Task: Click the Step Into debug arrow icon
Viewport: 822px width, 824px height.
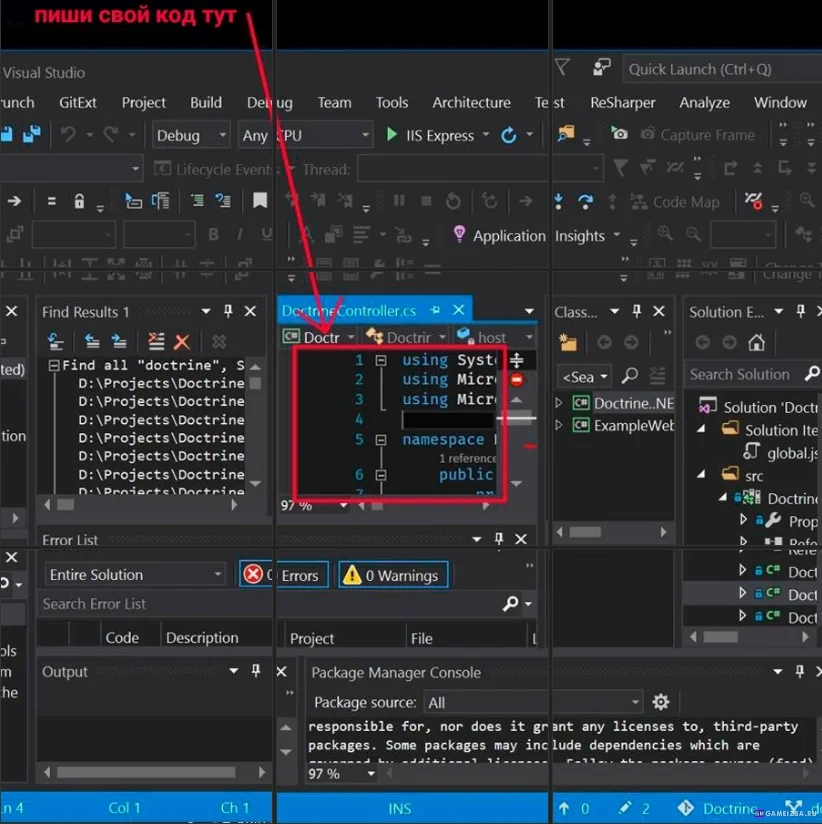Action: click(558, 201)
